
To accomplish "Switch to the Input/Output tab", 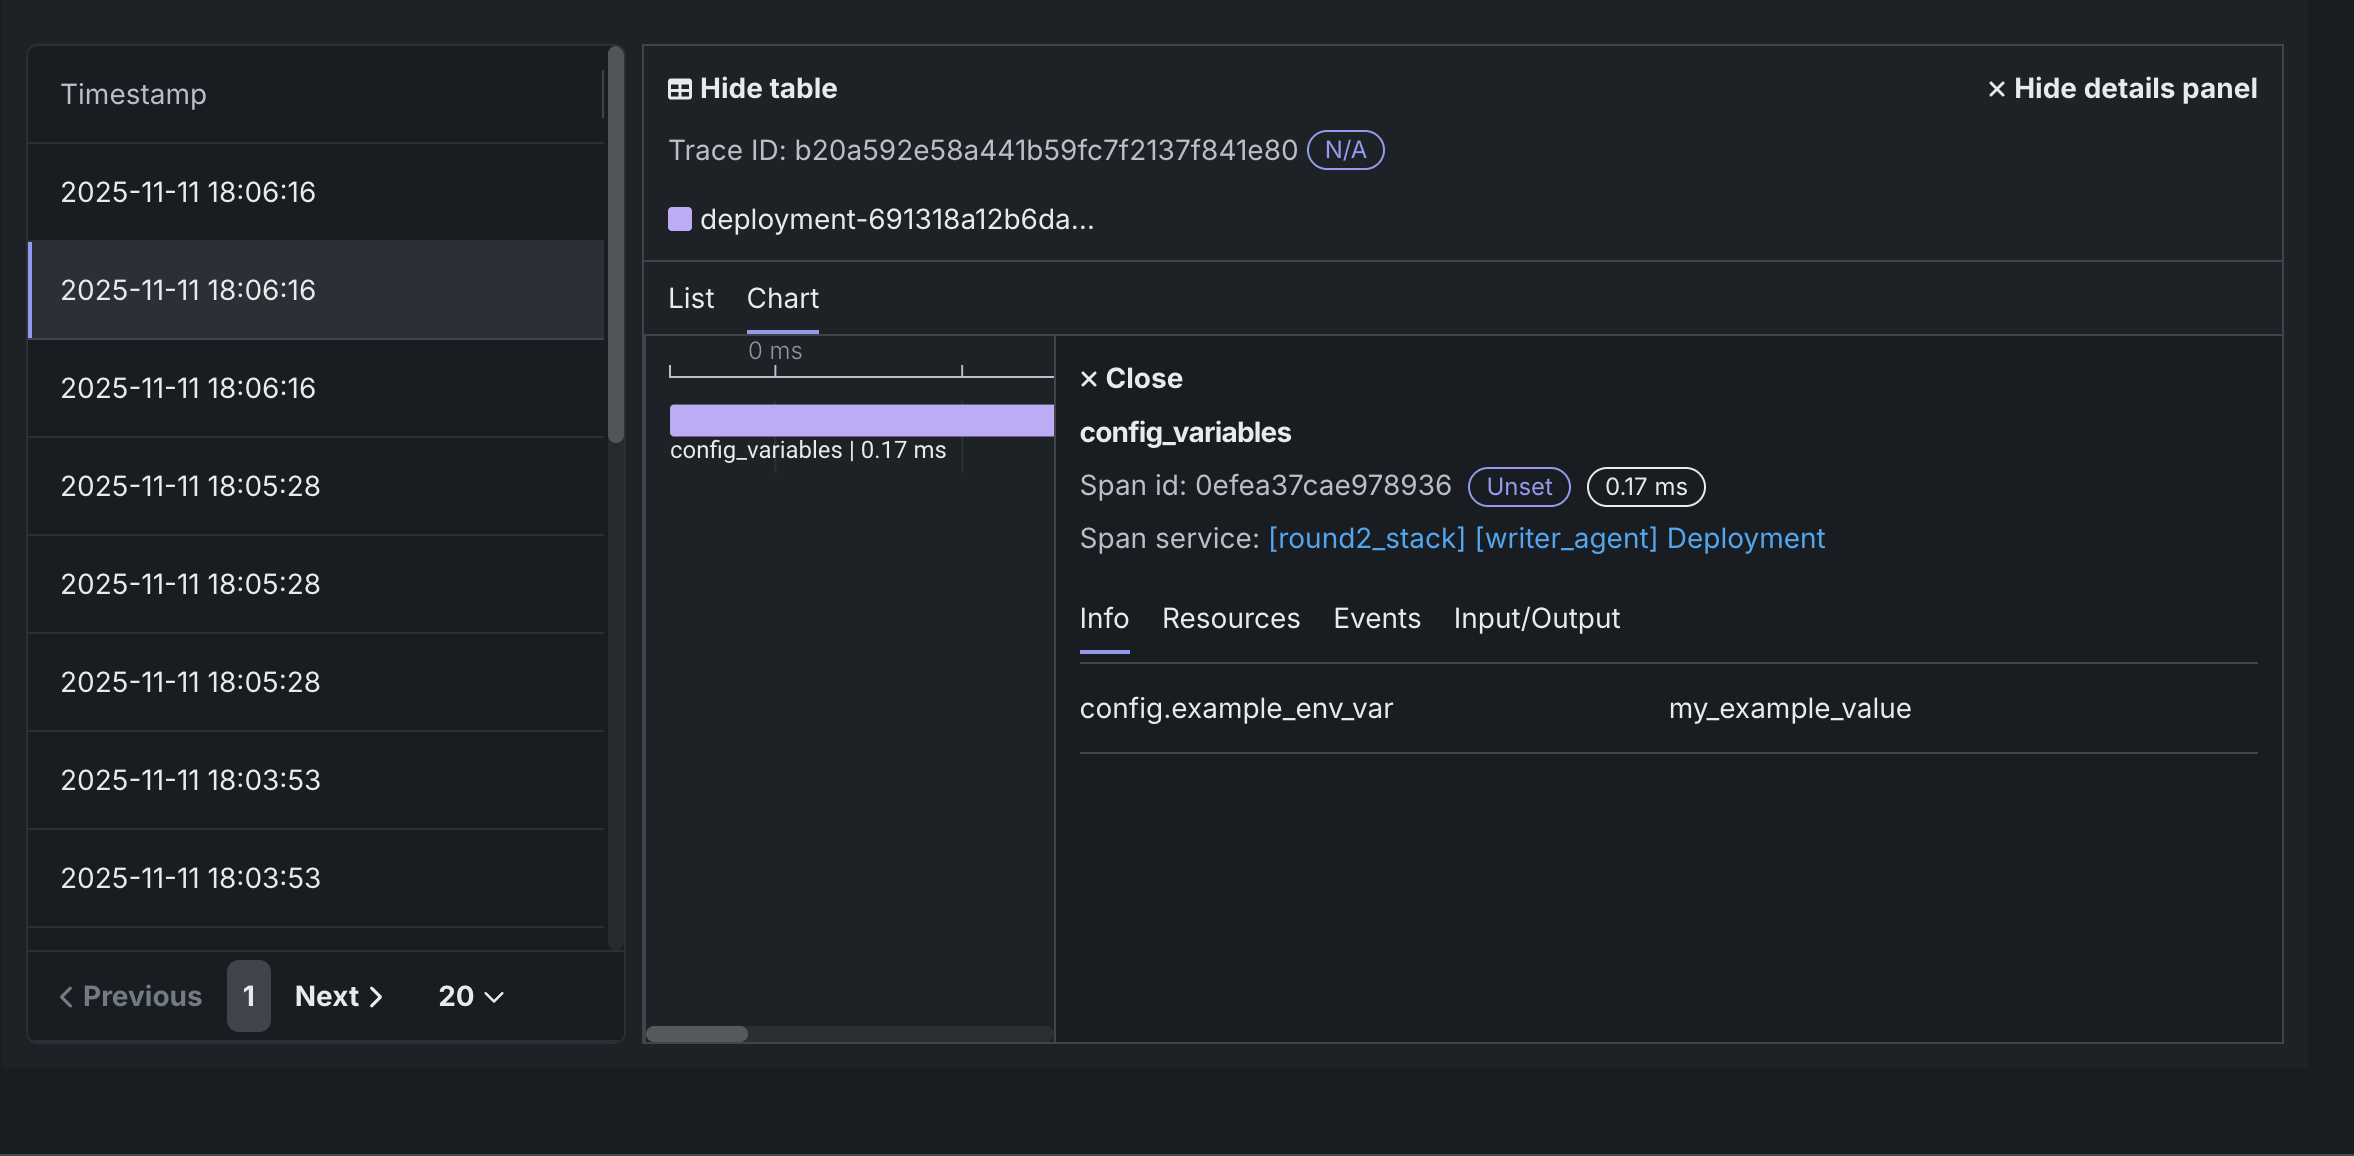I will coord(1536,618).
